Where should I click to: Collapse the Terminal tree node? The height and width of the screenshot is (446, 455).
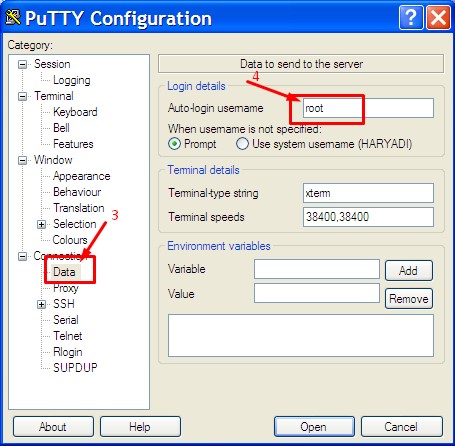(x=22, y=96)
